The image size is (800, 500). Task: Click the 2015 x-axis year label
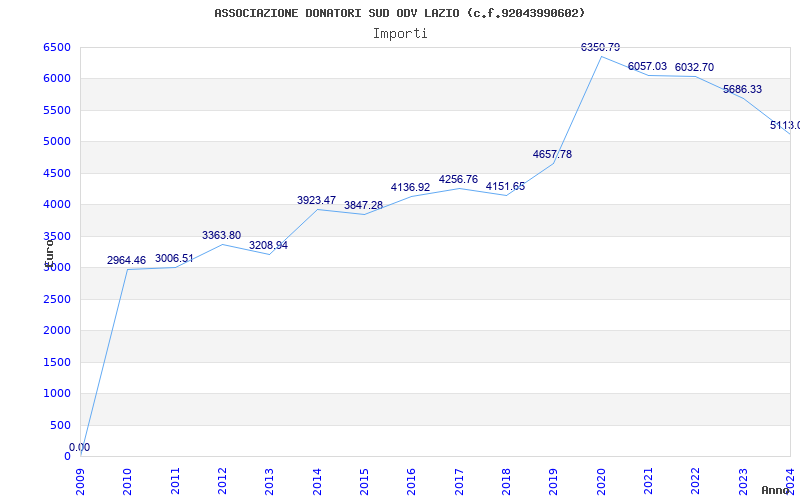coord(364,482)
